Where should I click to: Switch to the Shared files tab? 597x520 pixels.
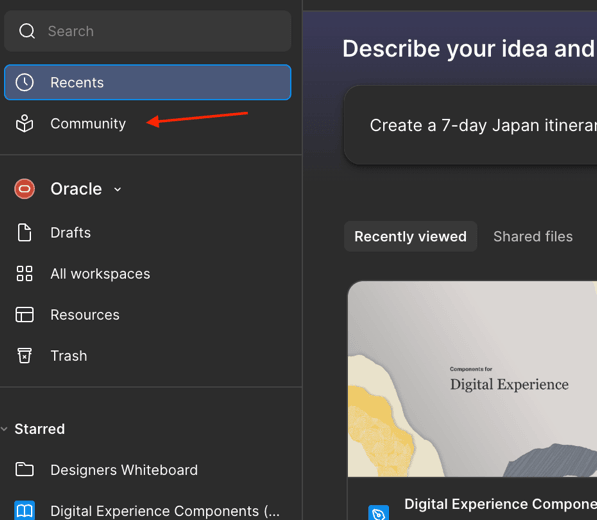(533, 236)
